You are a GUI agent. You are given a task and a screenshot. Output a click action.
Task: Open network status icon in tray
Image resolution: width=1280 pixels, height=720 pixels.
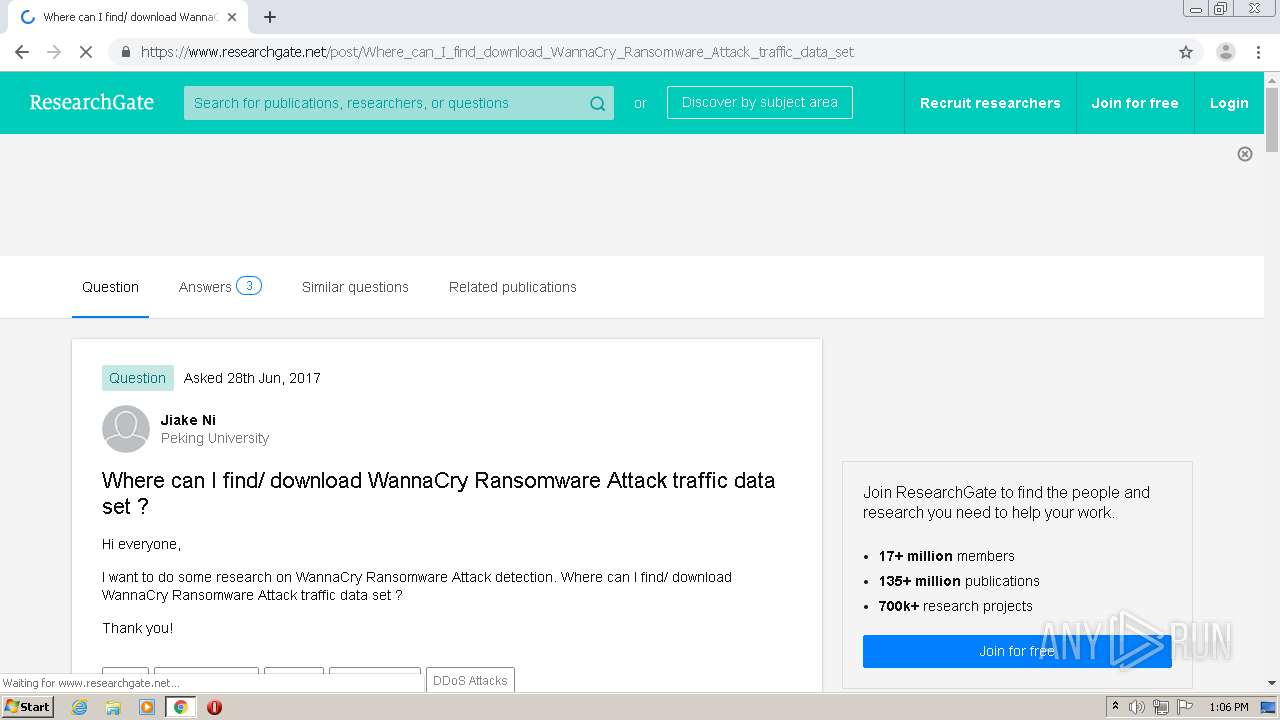1161,707
